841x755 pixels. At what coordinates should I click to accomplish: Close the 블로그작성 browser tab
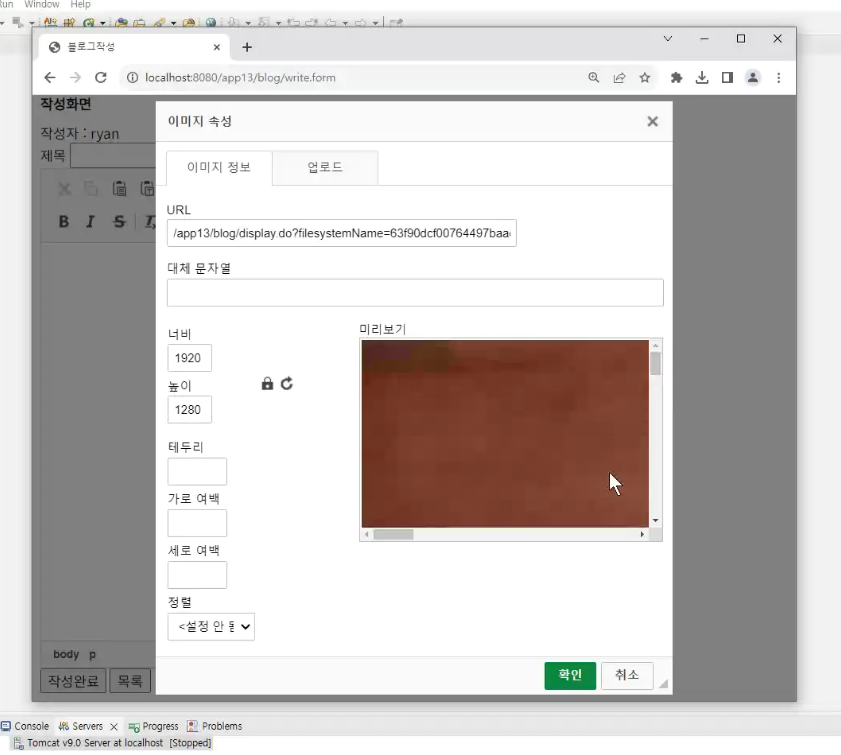click(217, 47)
